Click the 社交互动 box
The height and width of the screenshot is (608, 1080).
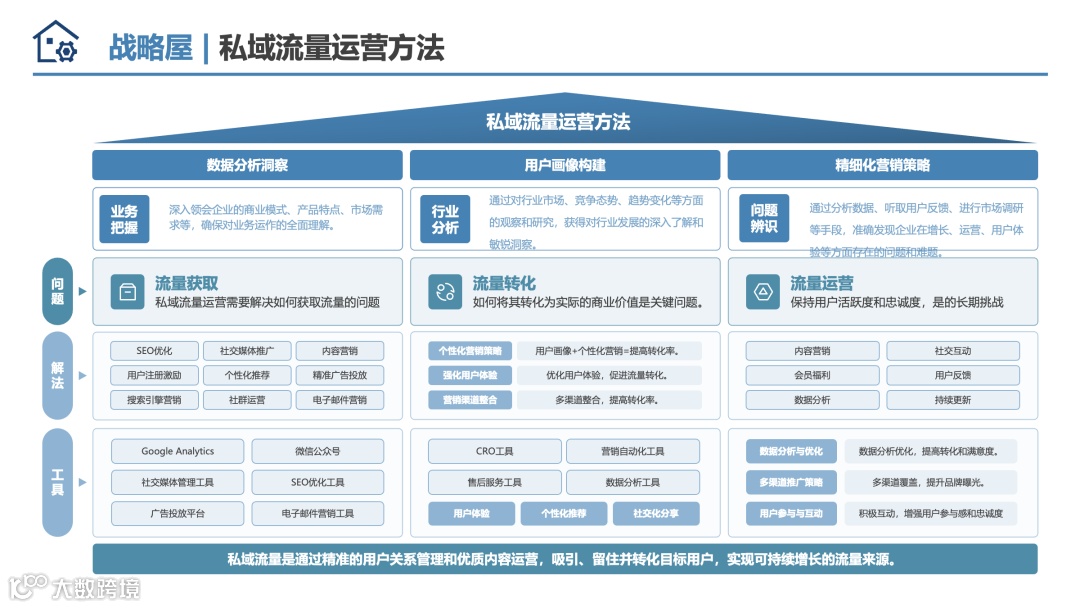pyautogui.click(x=953, y=351)
